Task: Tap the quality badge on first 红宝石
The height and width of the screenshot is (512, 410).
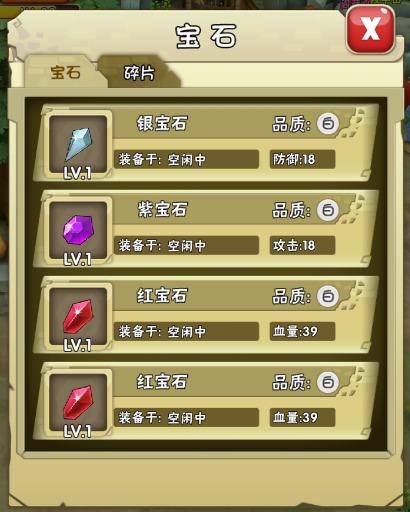Action: pyautogui.click(x=328, y=296)
